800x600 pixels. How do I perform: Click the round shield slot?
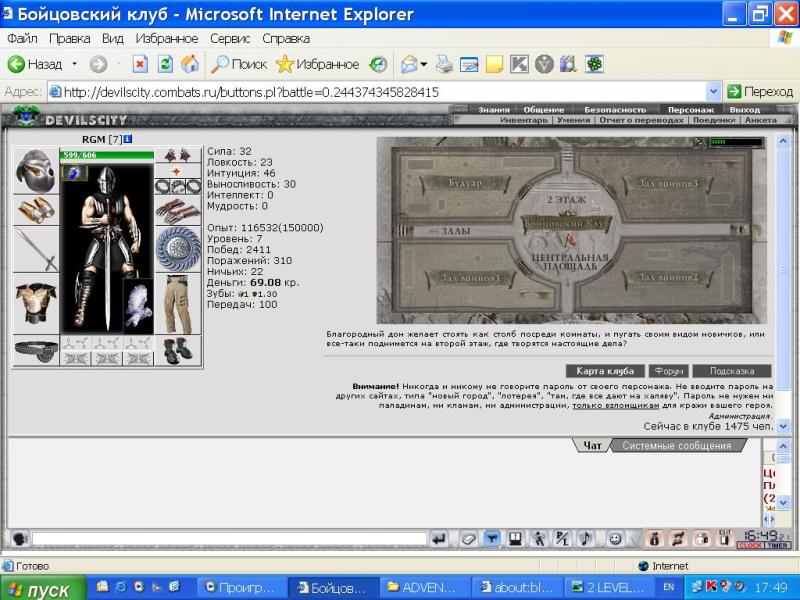178,249
